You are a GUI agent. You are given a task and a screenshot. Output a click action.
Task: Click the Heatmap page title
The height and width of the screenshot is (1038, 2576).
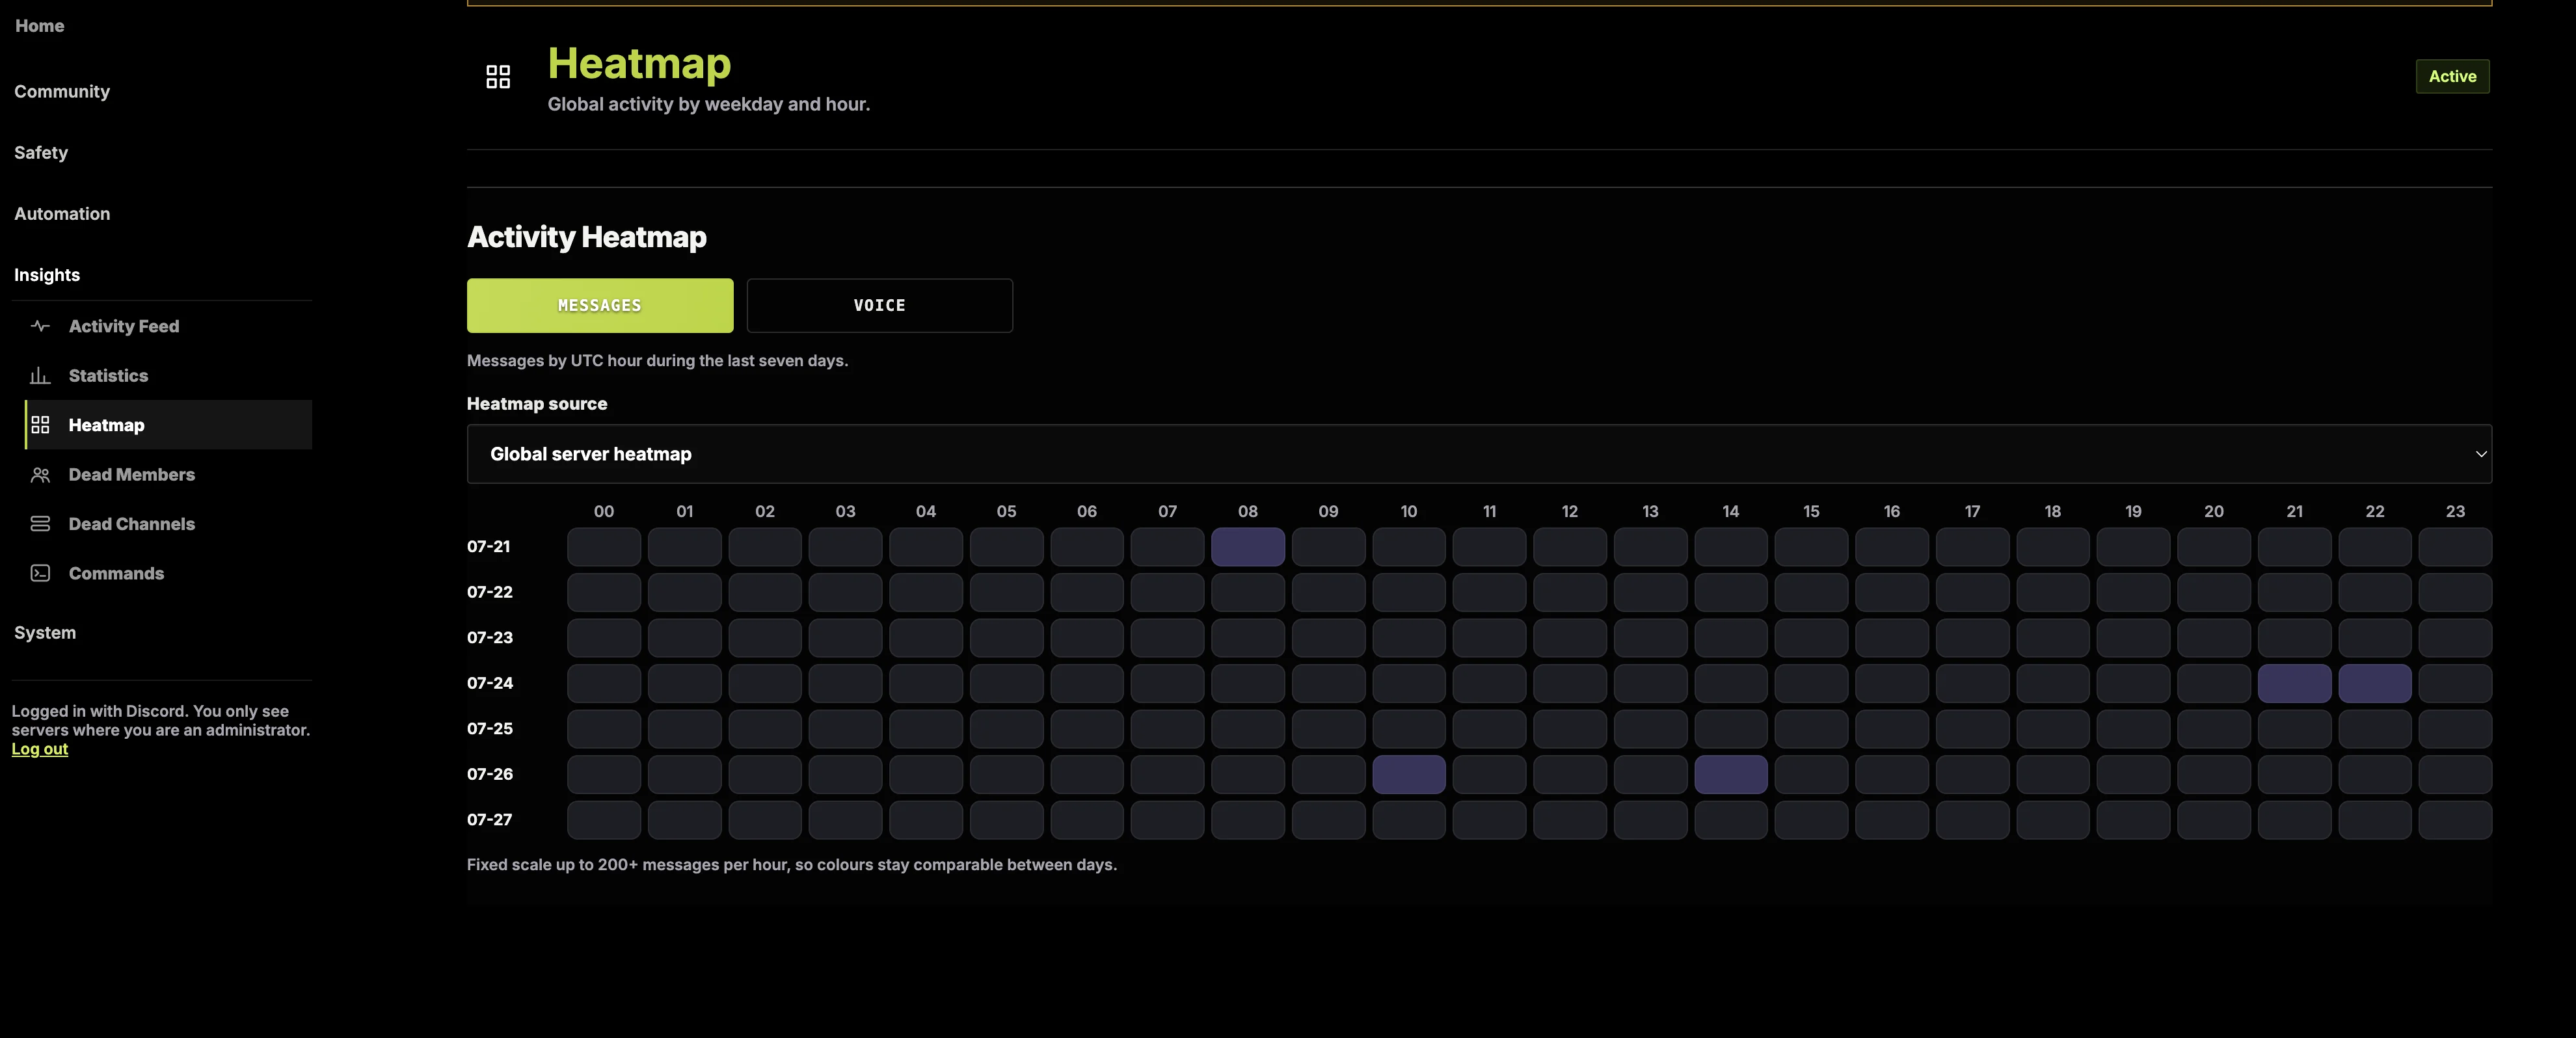coord(639,64)
